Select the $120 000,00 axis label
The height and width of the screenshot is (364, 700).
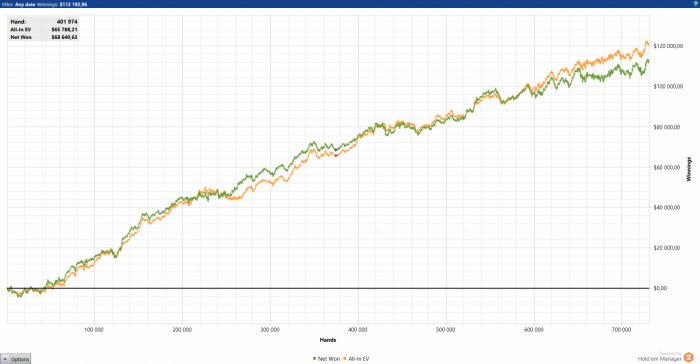point(668,46)
